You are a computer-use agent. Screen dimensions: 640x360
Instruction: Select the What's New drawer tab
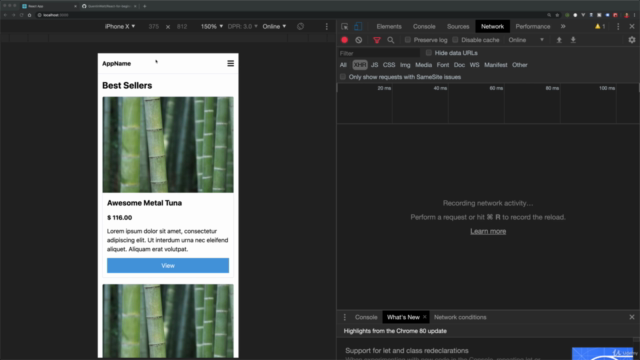pyautogui.click(x=403, y=317)
